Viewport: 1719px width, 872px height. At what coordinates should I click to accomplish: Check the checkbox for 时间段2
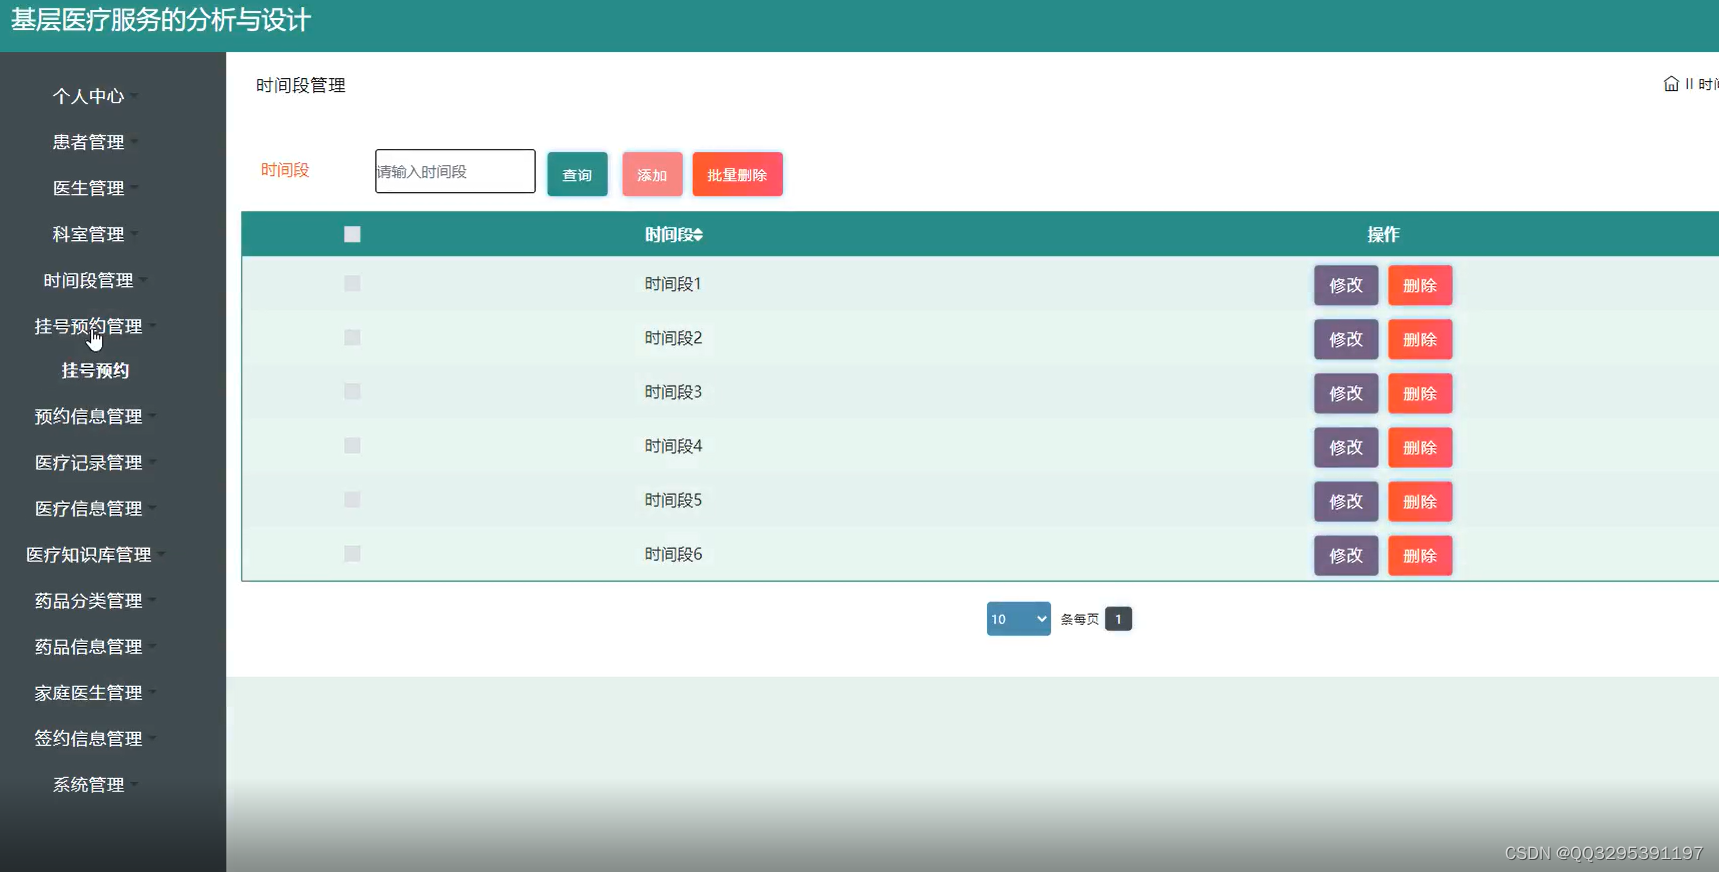352,338
